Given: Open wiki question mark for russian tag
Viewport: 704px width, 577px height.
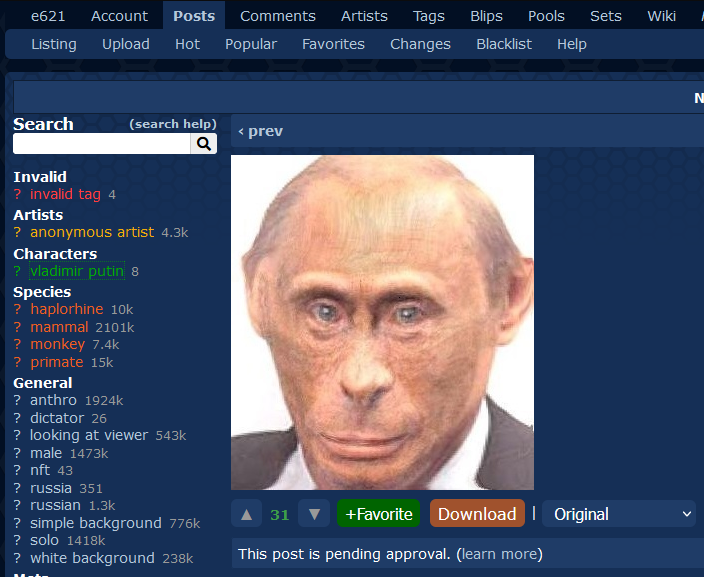Looking at the screenshot, I should point(17,505).
